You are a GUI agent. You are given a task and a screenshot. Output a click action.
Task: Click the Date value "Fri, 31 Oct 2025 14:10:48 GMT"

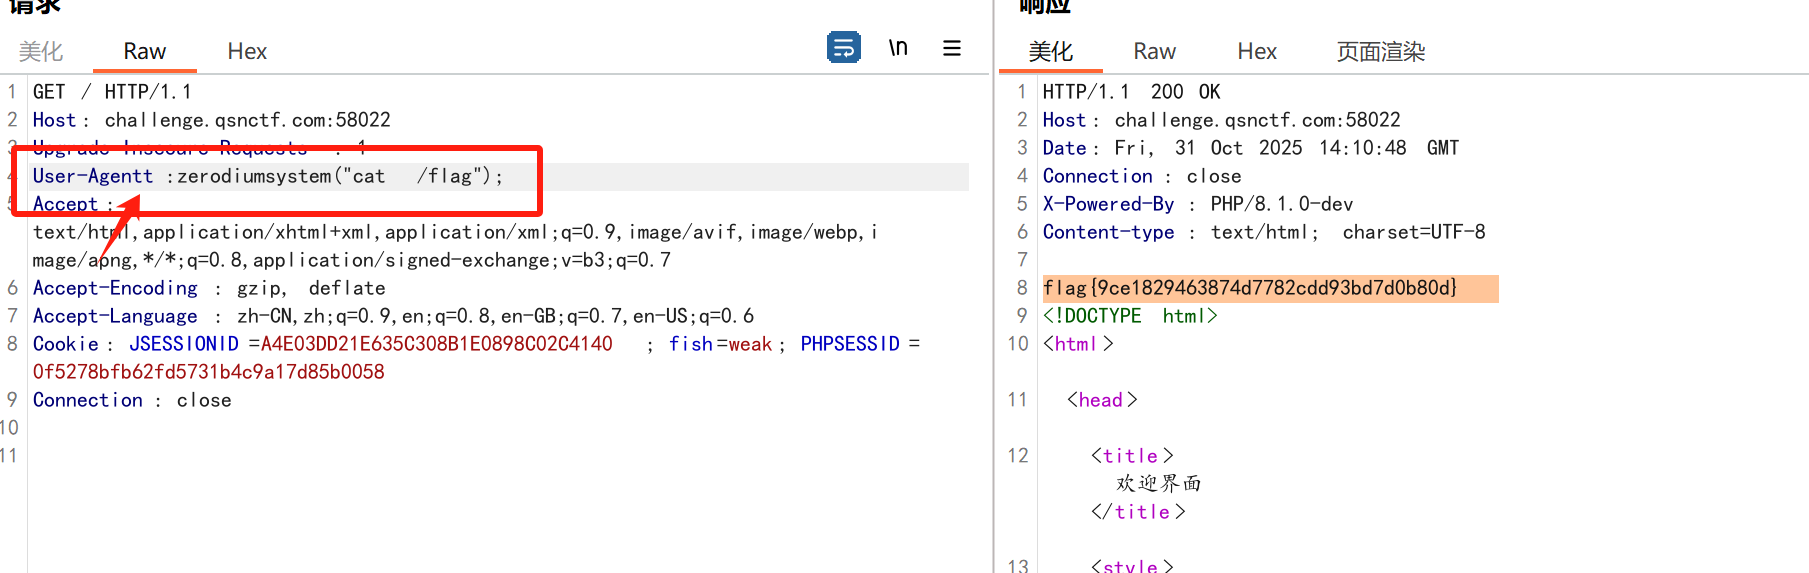[1287, 148]
